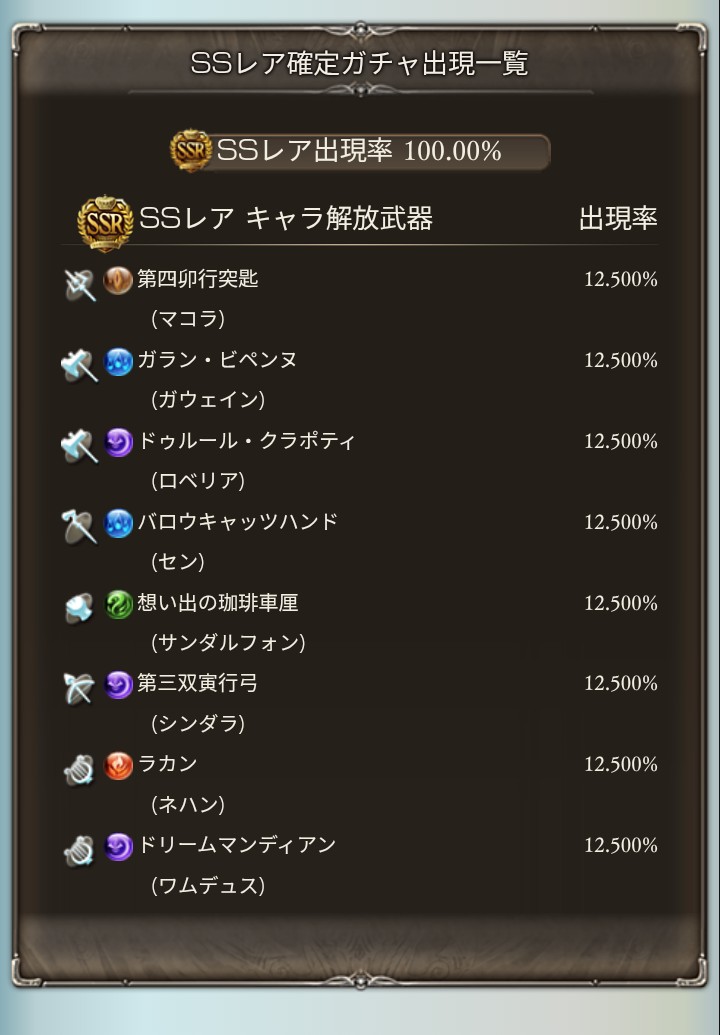Open the 想い出の珈琲車厘 entry
The height and width of the screenshot is (1035, 720).
(x=218, y=602)
